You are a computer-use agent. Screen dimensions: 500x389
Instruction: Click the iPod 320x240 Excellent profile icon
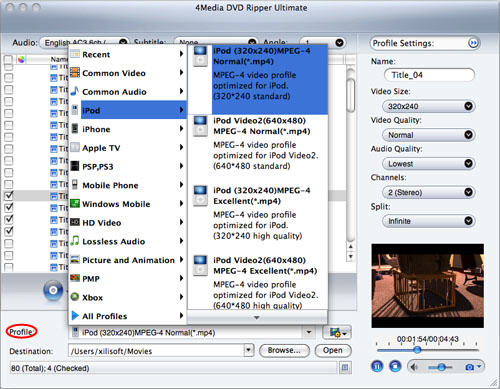[200, 196]
